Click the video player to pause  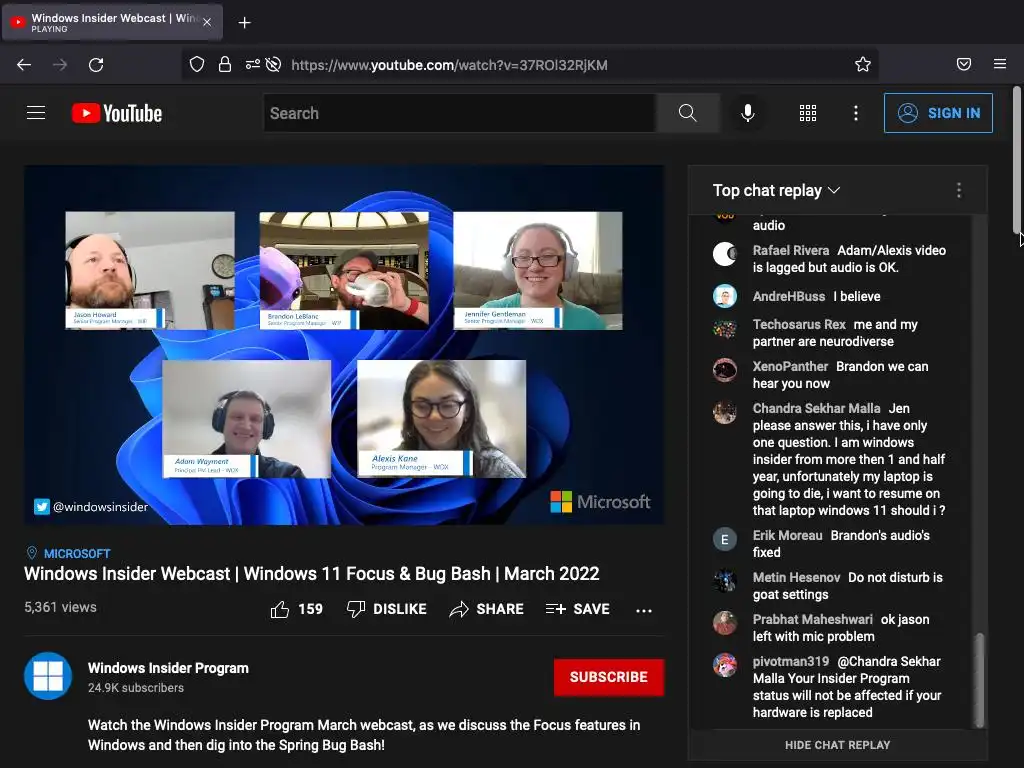tap(344, 345)
